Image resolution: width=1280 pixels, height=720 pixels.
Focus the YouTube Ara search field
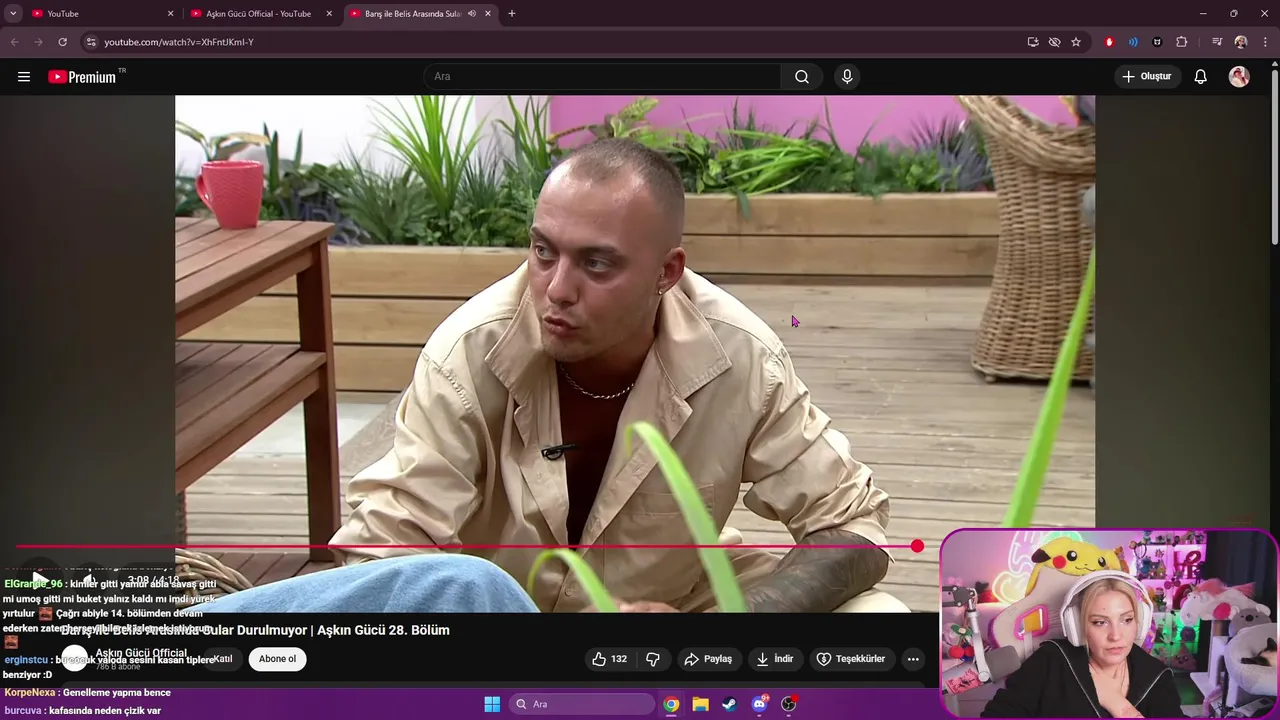tap(603, 77)
